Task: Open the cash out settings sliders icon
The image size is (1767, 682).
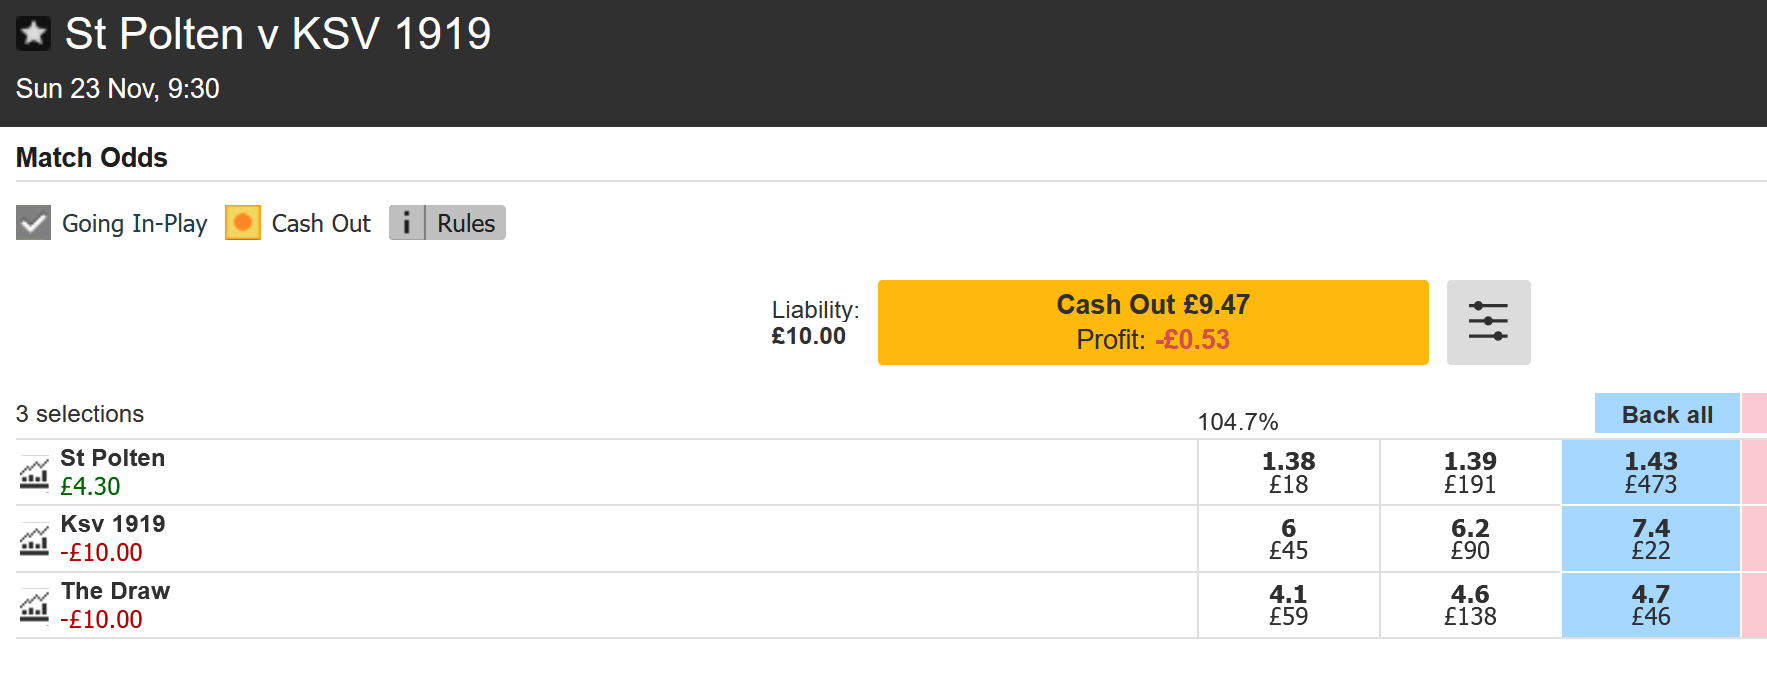Action: (x=1488, y=322)
